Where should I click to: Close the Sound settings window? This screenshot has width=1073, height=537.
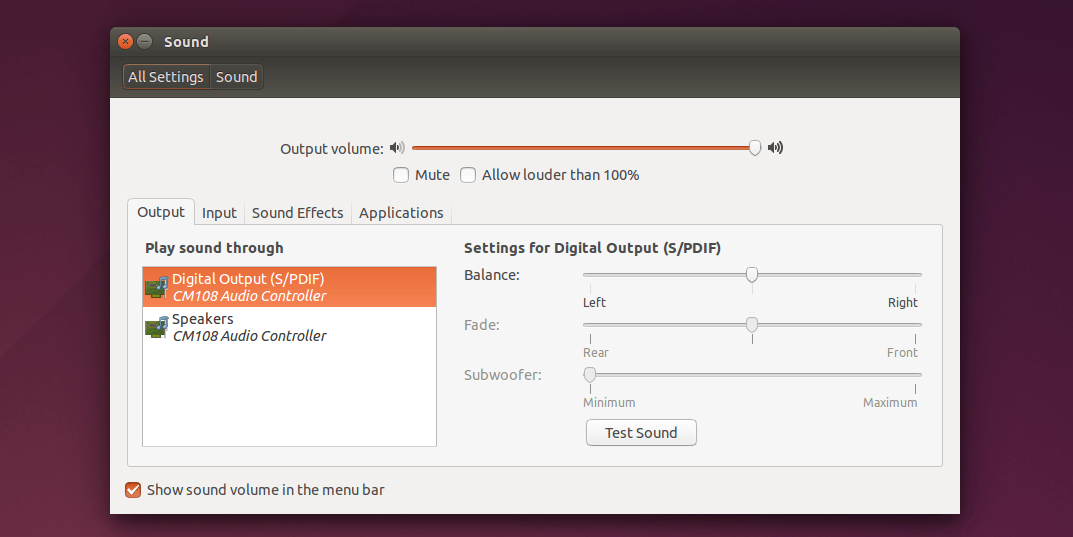coord(125,42)
